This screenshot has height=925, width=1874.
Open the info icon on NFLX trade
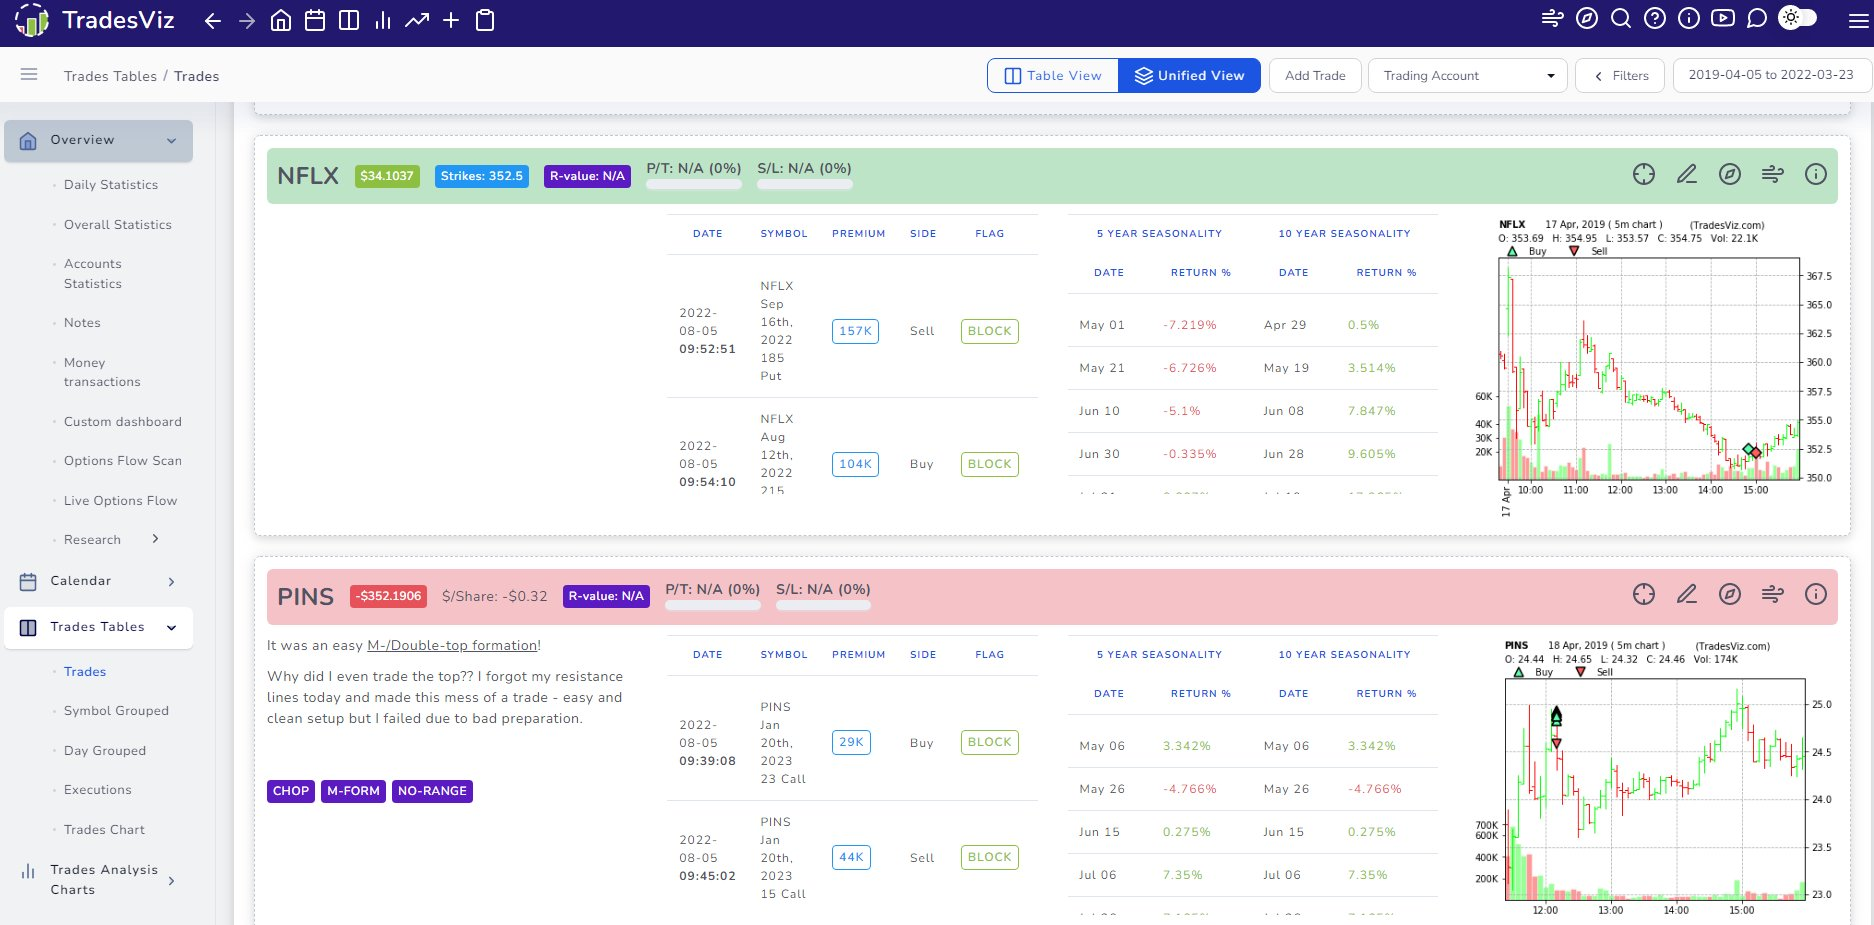[1816, 175]
